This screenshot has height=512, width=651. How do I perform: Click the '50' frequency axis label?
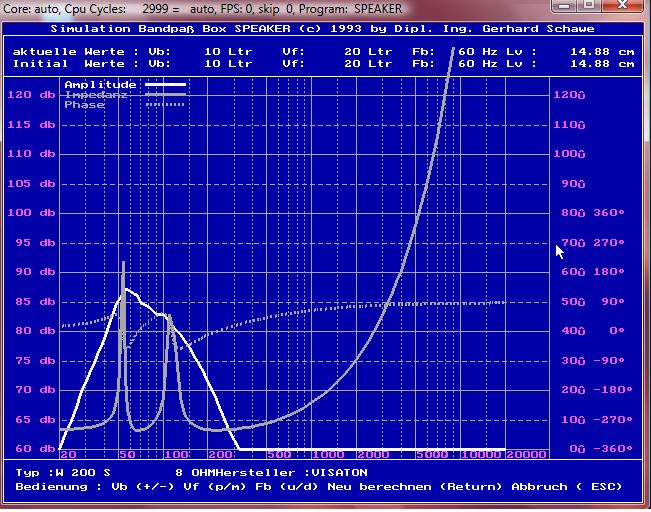[127, 455]
